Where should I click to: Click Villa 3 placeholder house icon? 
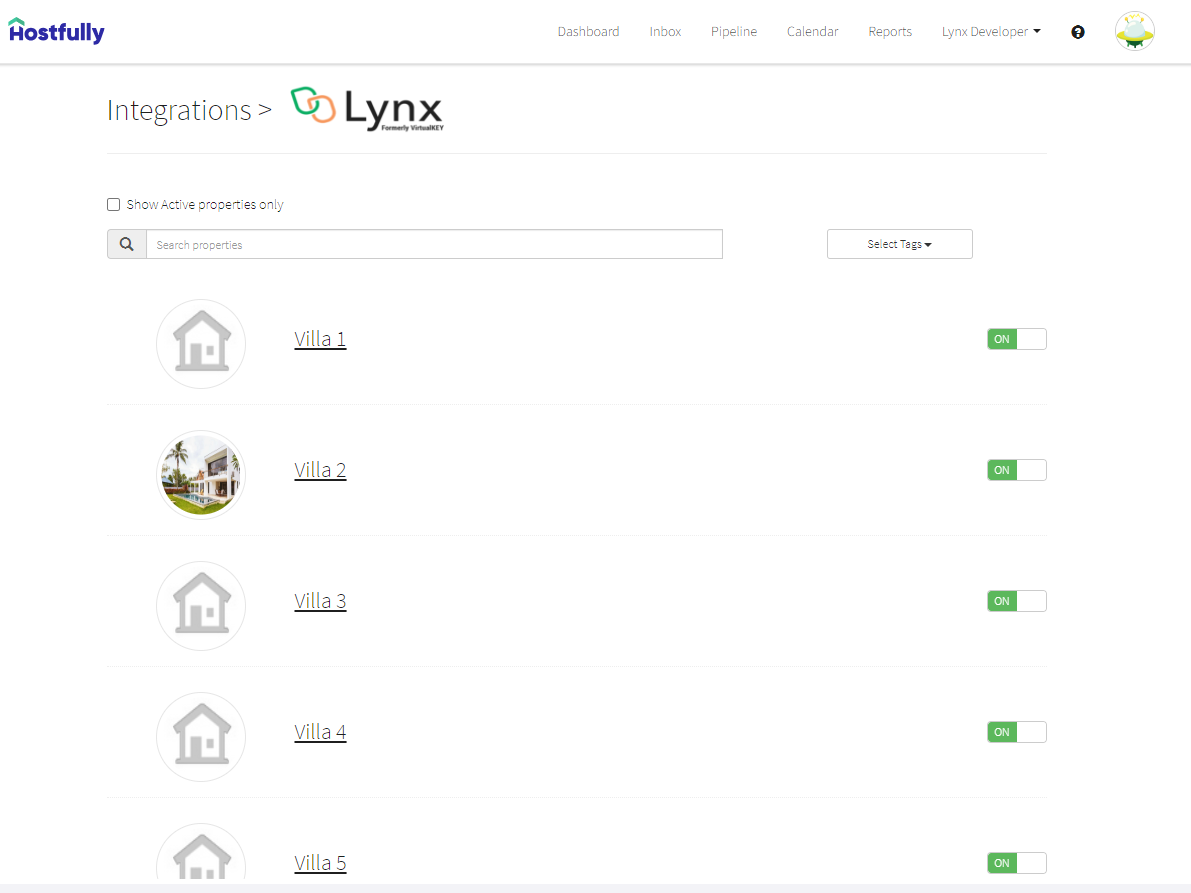pyautogui.click(x=201, y=605)
